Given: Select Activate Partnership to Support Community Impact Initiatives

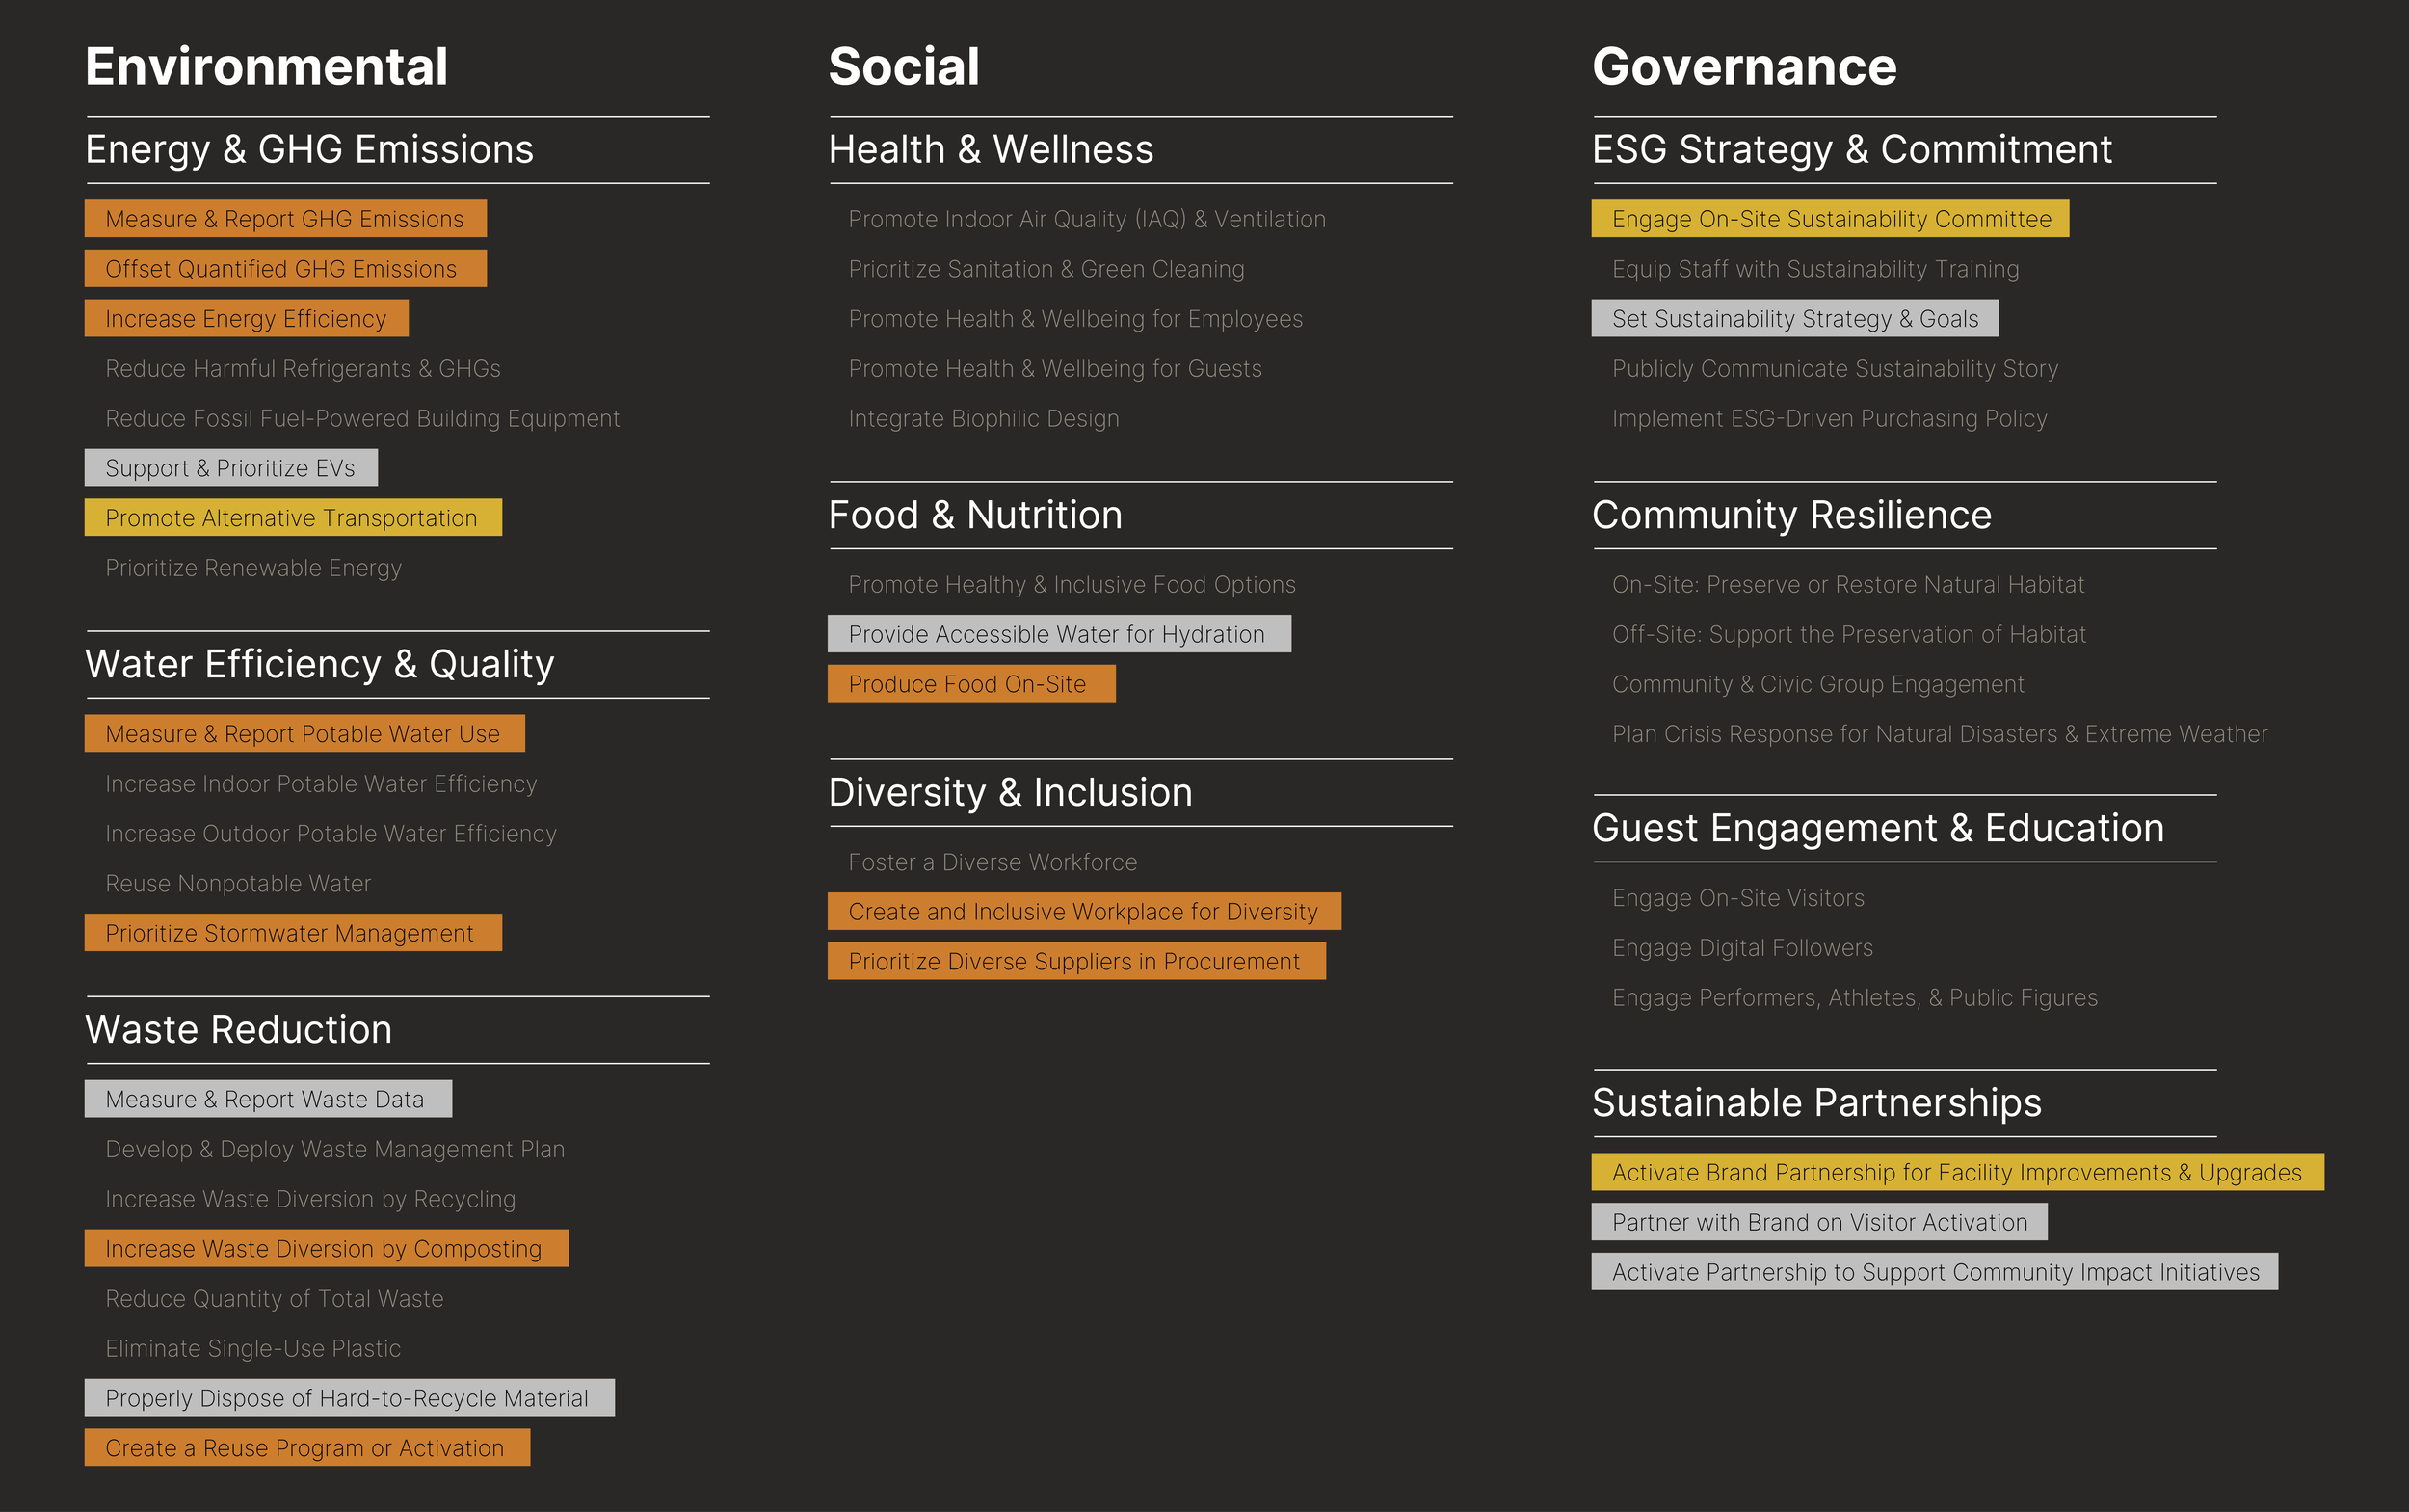Looking at the screenshot, I should click(1934, 1272).
